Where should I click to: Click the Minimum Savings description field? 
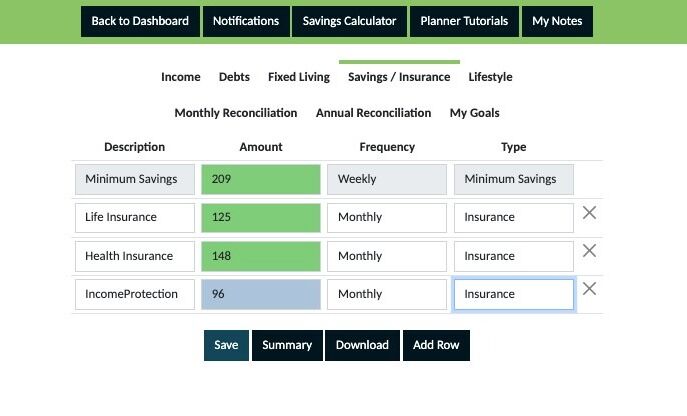[x=135, y=180]
